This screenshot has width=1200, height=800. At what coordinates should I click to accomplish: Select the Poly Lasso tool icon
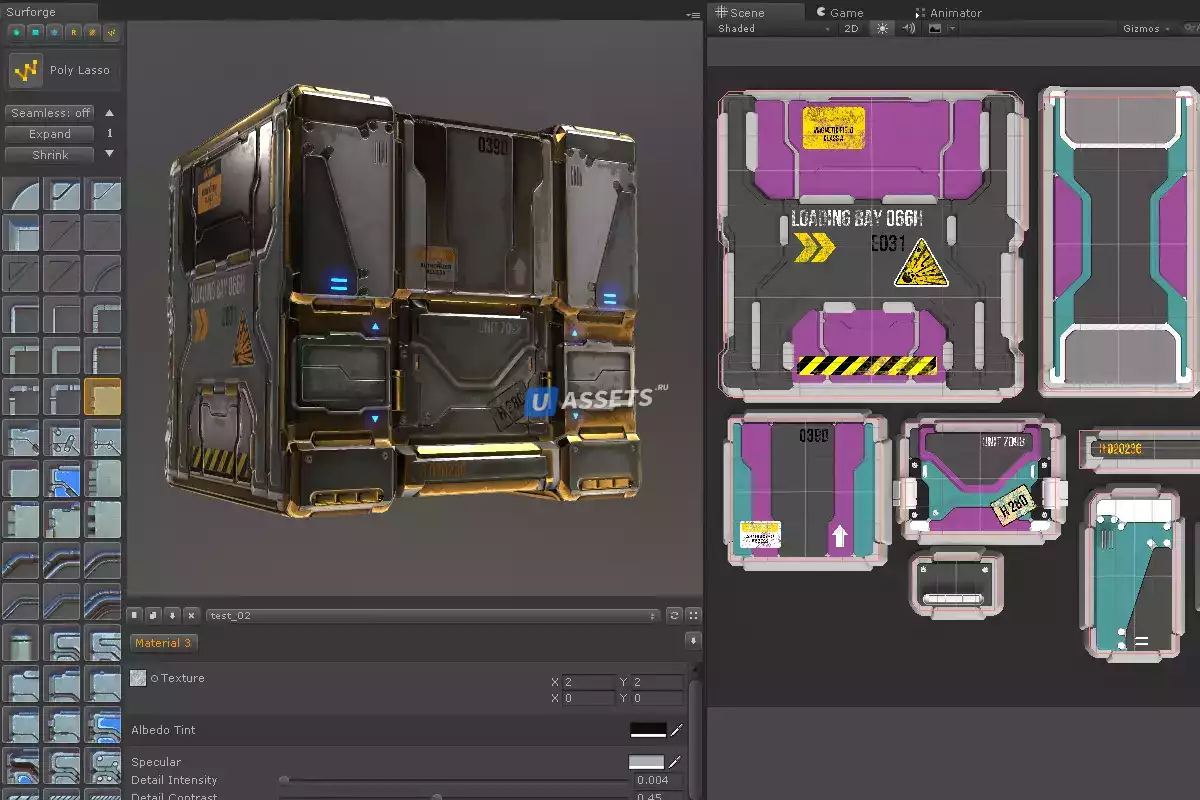point(27,70)
